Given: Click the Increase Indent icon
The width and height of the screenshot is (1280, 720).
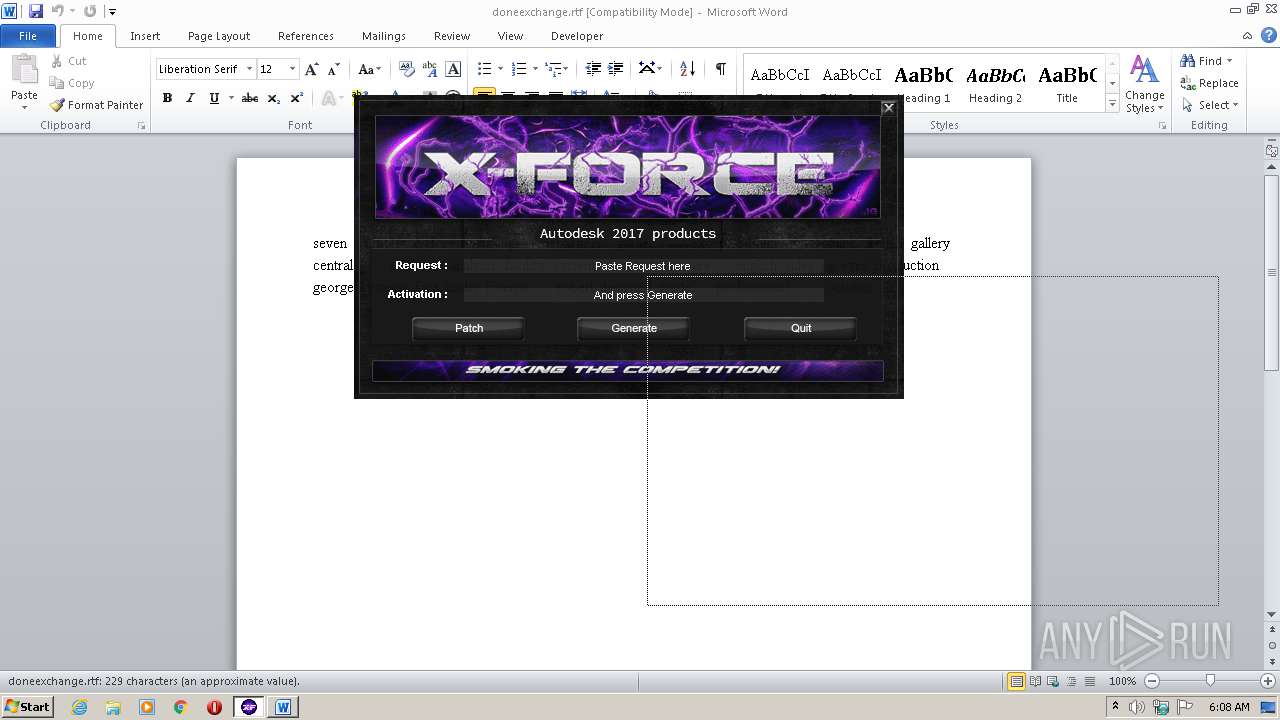Looking at the screenshot, I should 616,69.
